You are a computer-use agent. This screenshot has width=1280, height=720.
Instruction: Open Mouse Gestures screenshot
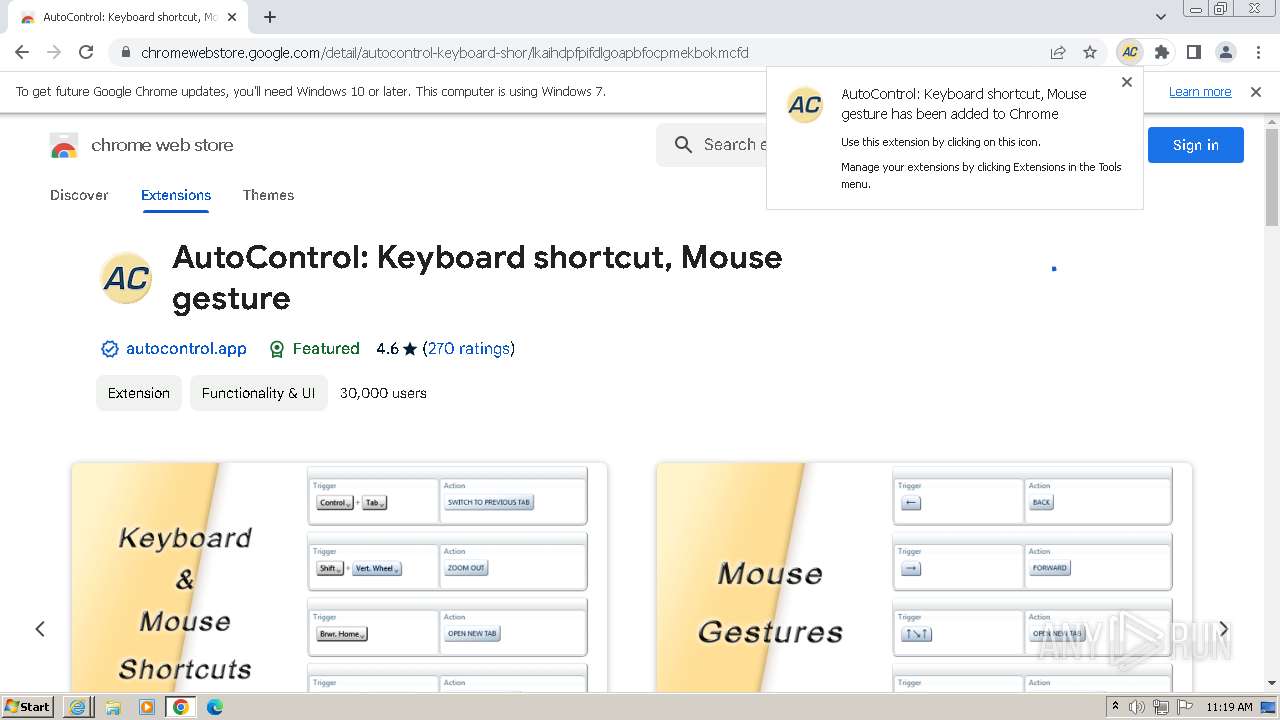click(x=924, y=577)
